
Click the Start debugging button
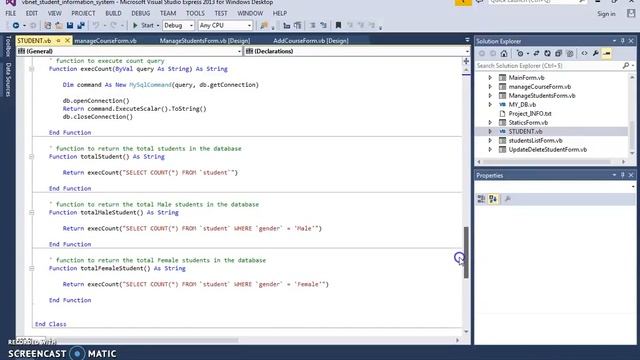[x=143, y=25]
